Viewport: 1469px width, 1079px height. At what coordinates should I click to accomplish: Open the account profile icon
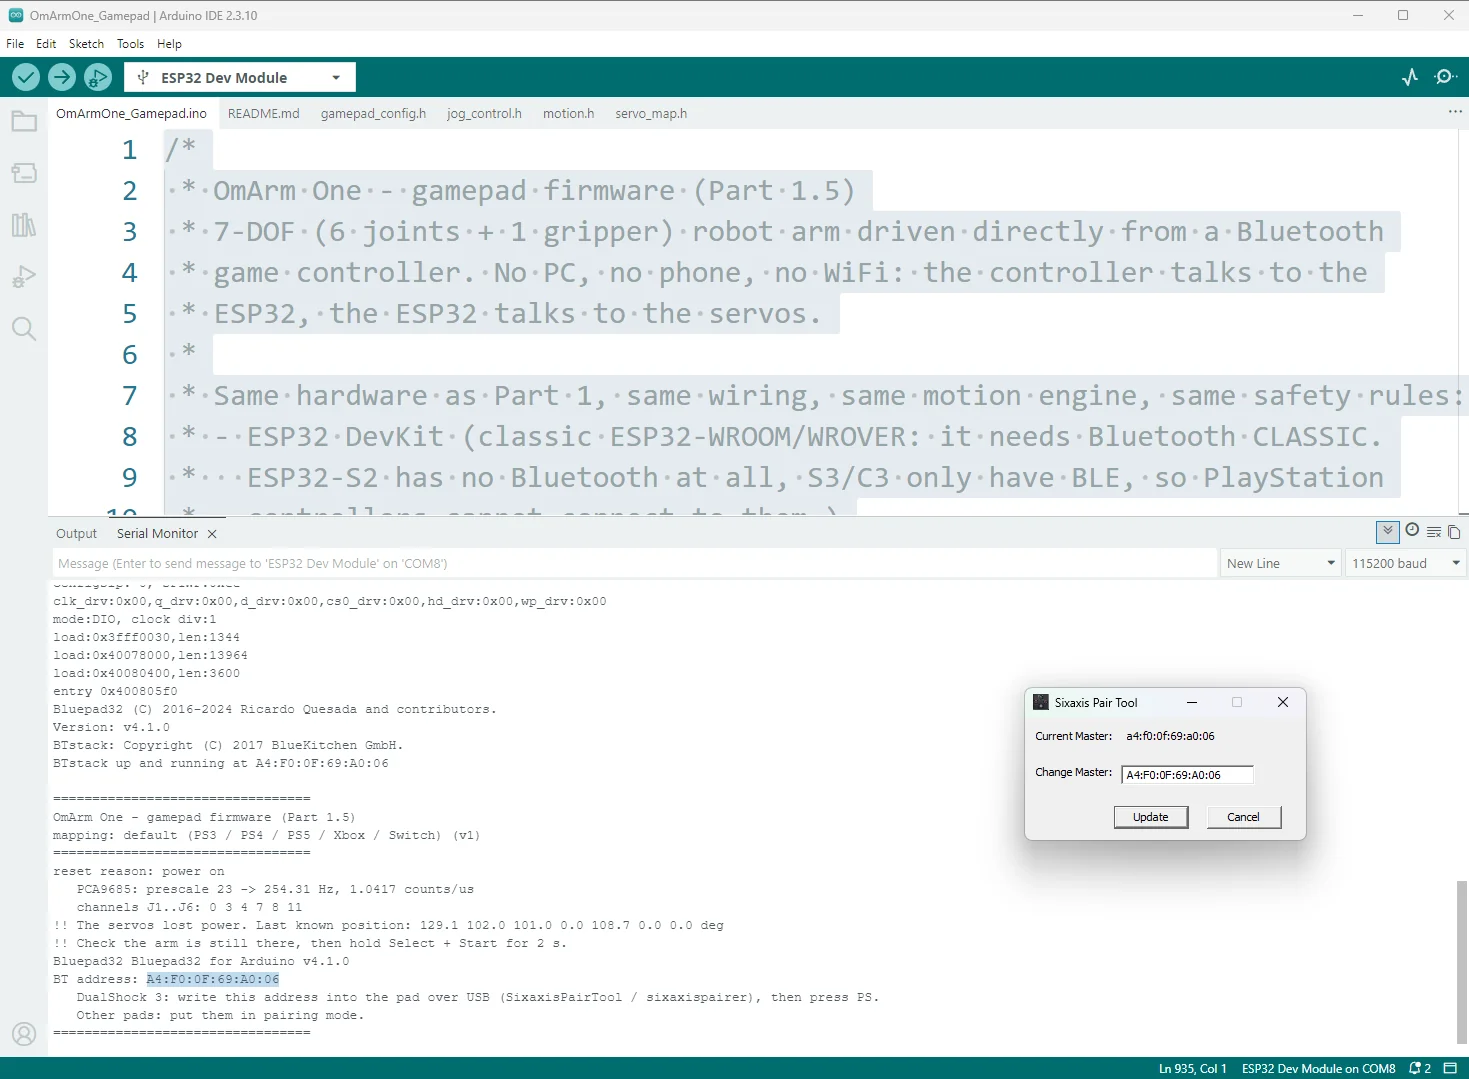(24, 1034)
